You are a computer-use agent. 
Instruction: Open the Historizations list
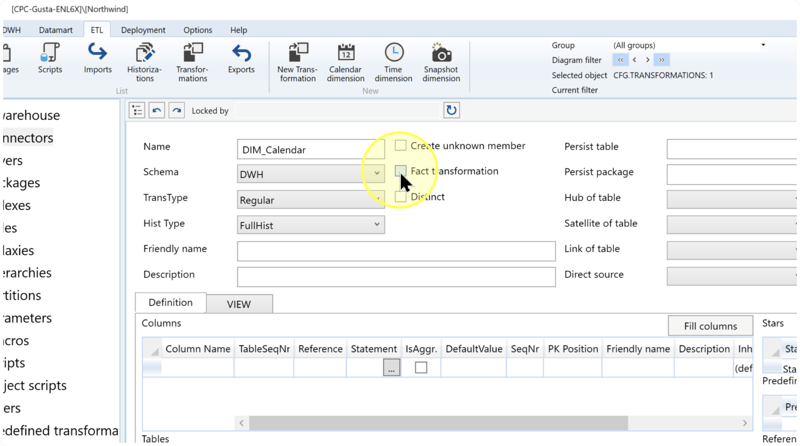coord(144,63)
